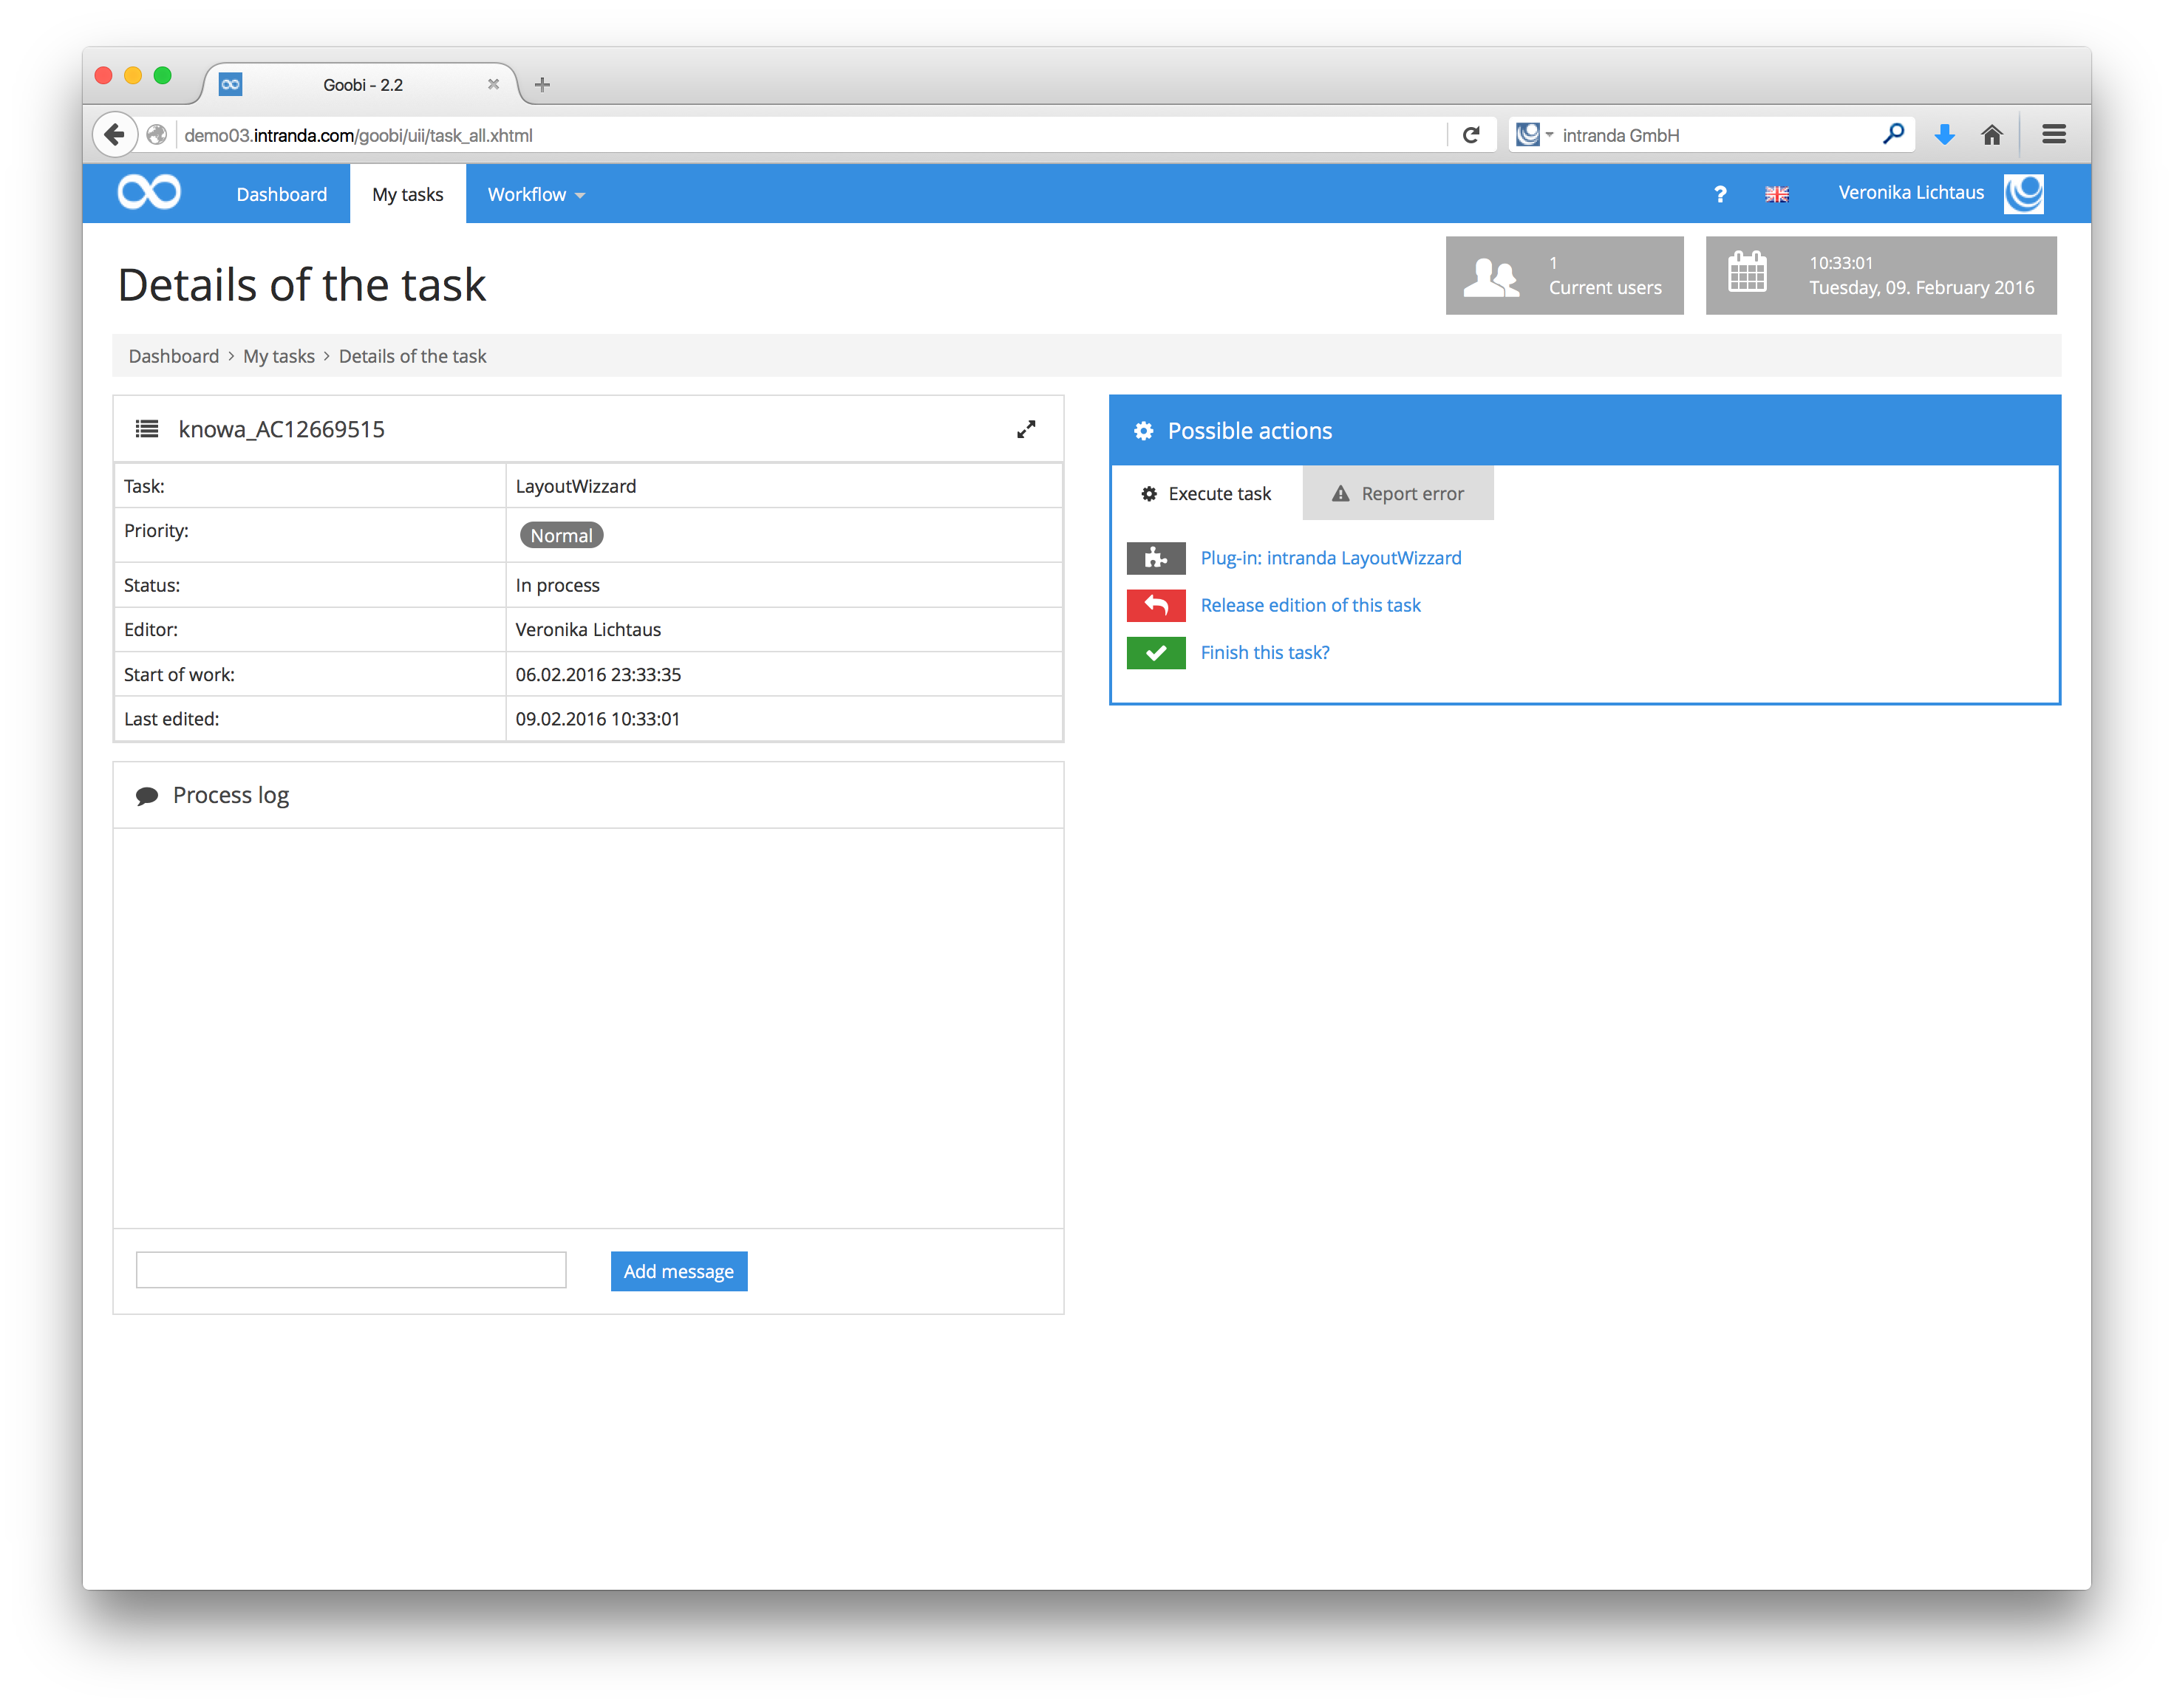
Task: Click the Finish this task? link
Action: pos(1264,652)
